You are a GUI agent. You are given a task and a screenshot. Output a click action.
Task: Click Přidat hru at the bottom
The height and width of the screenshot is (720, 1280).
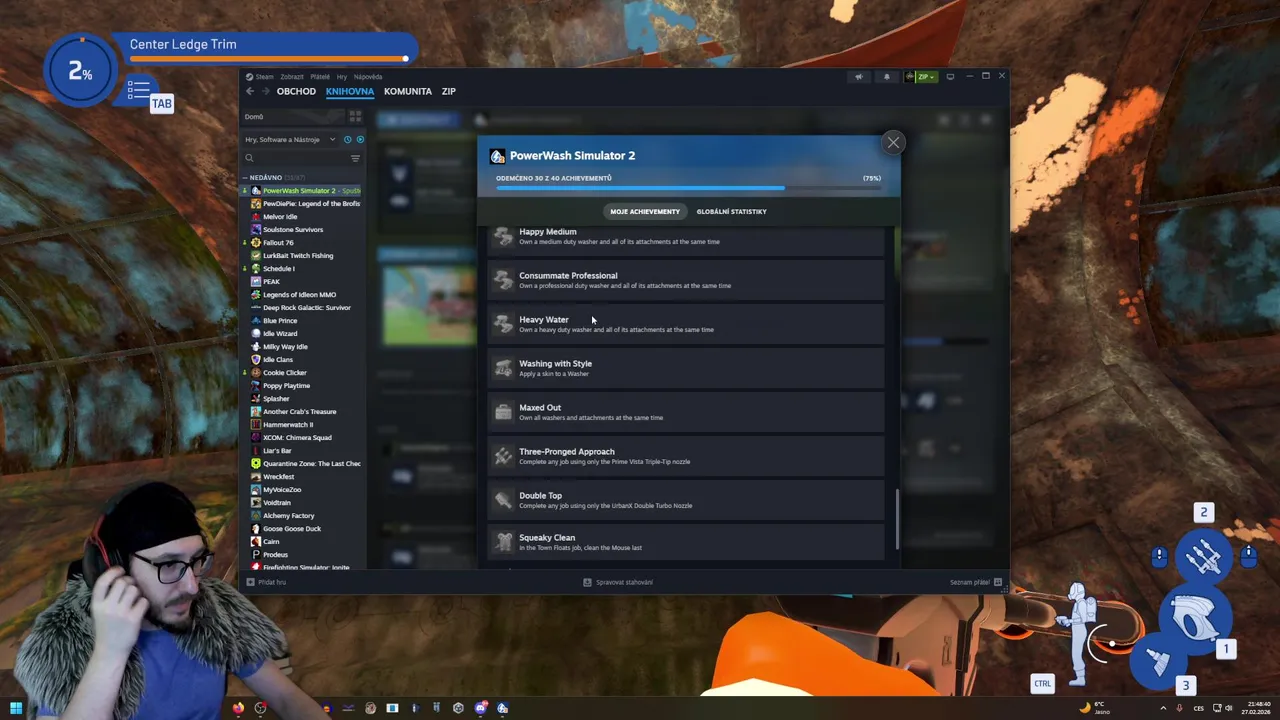(x=266, y=582)
